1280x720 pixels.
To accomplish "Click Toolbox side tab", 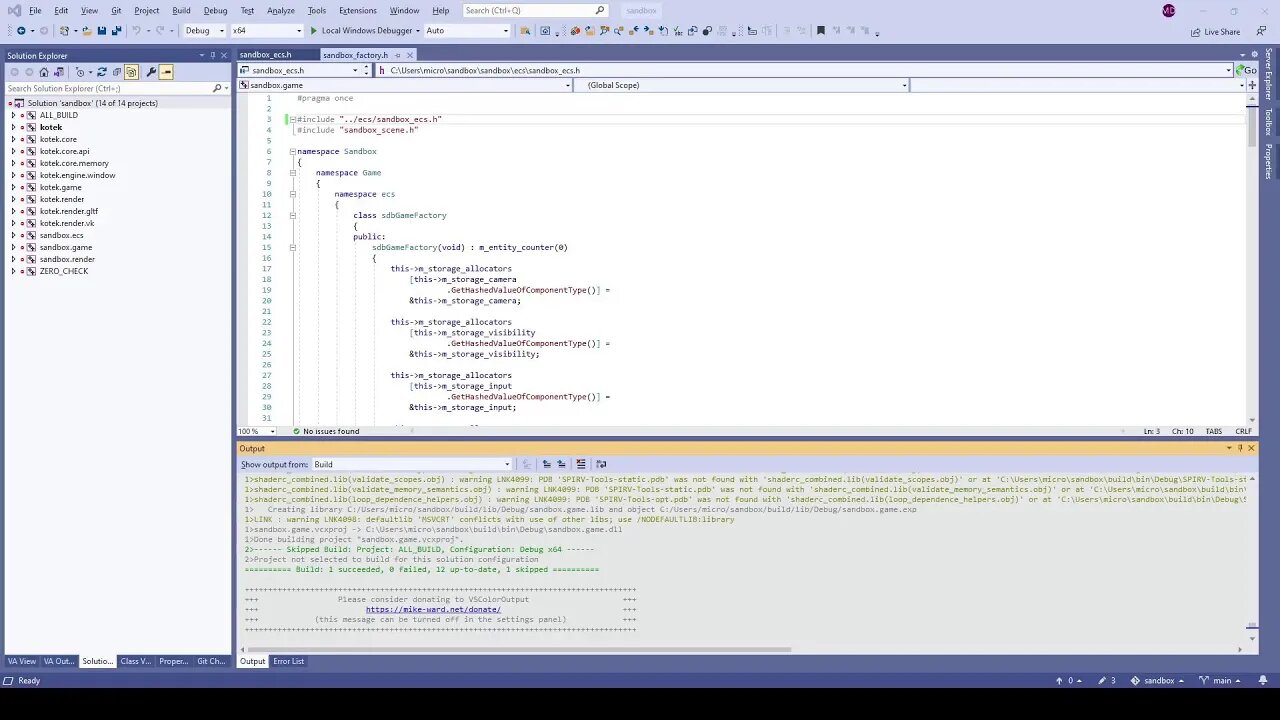I will 1269,122.
